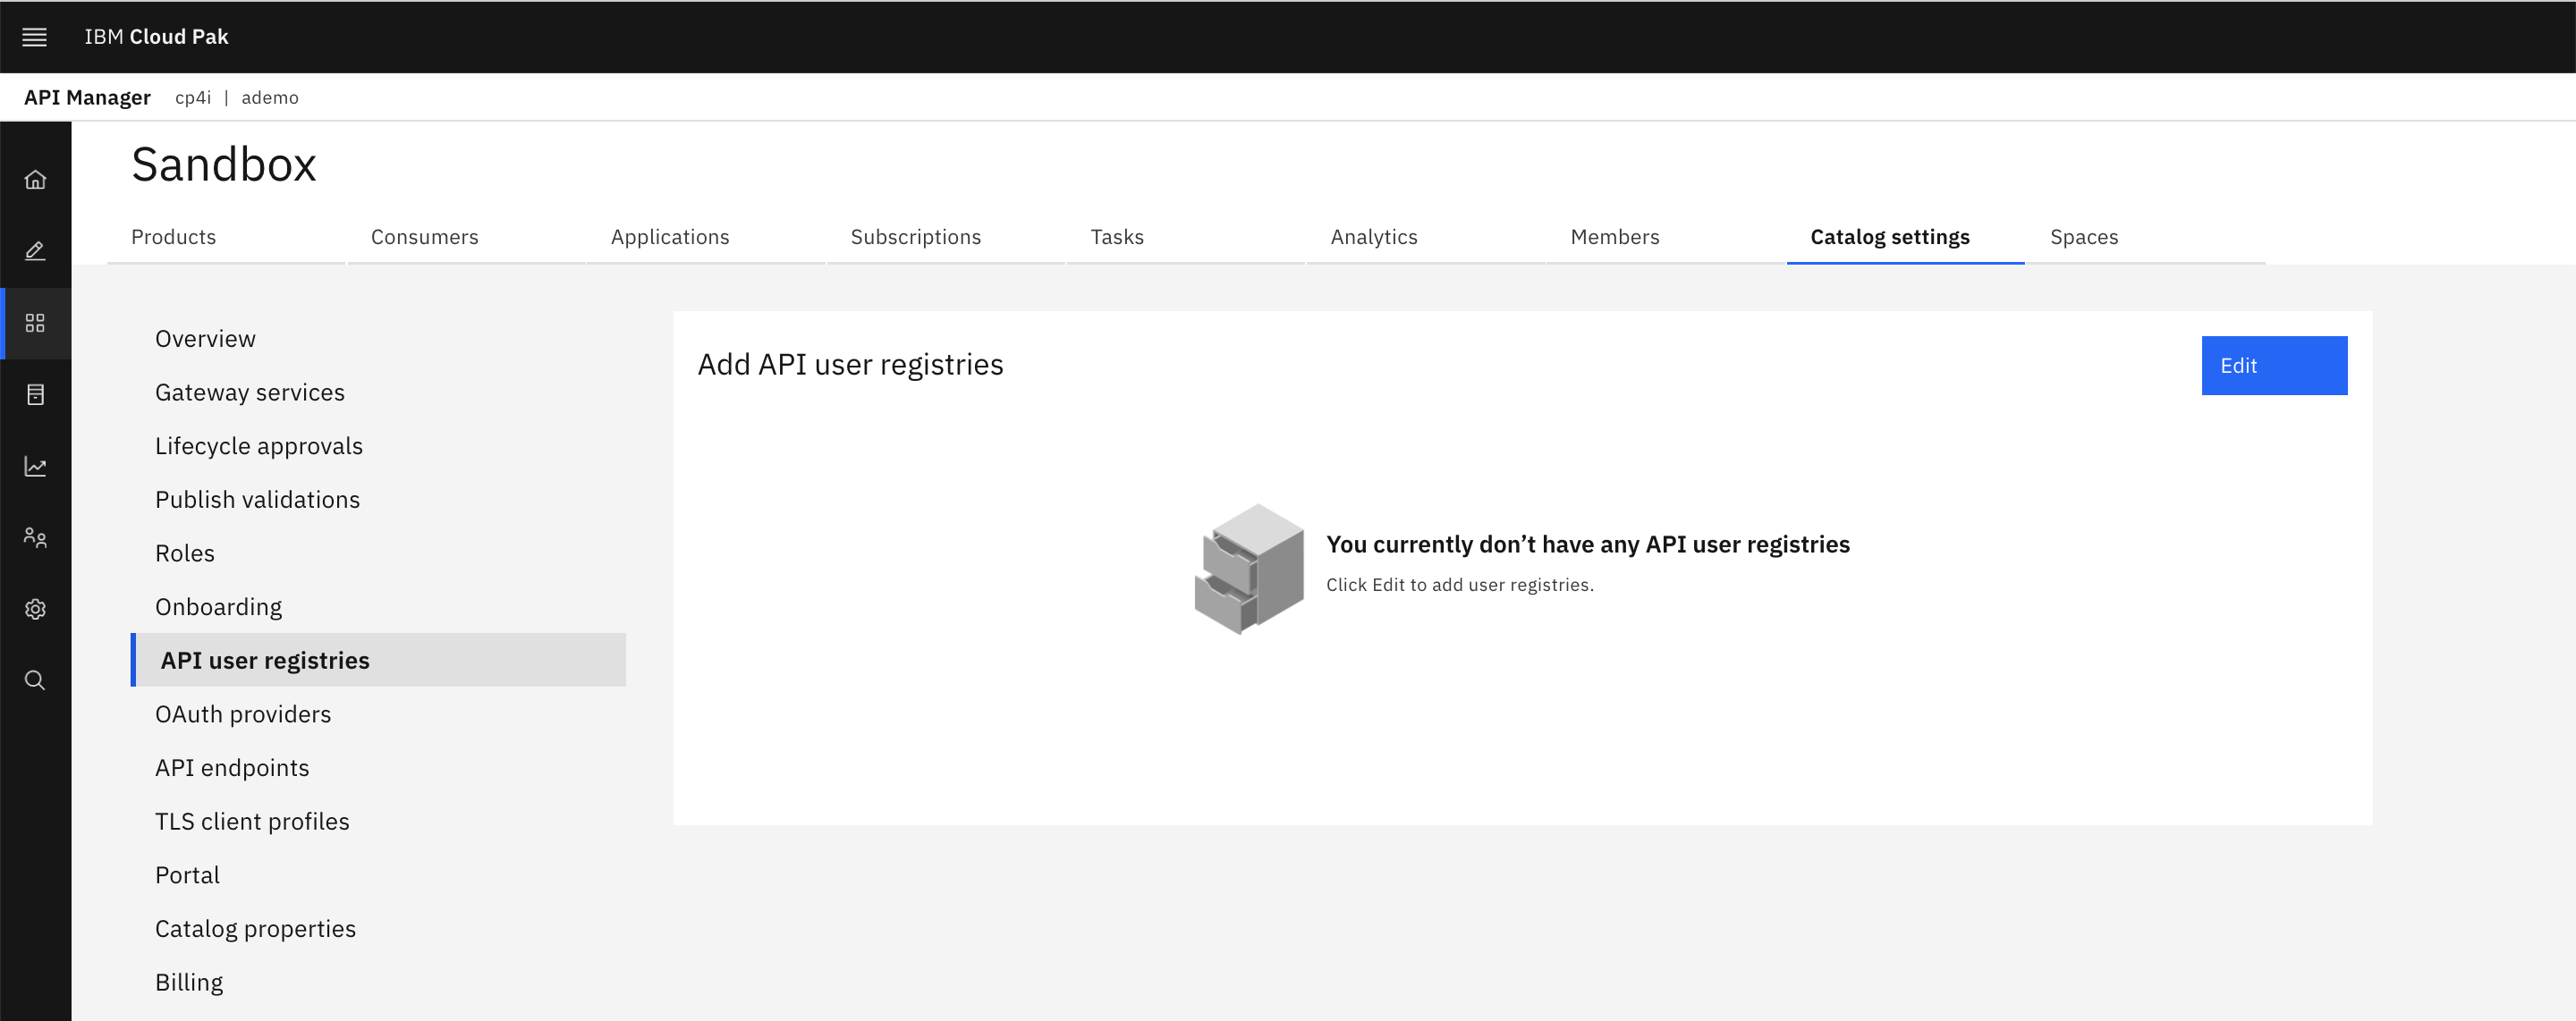Screen dimensions: 2576x1021
Task: Click the search magnifier sidebar icon
Action: coord(35,681)
